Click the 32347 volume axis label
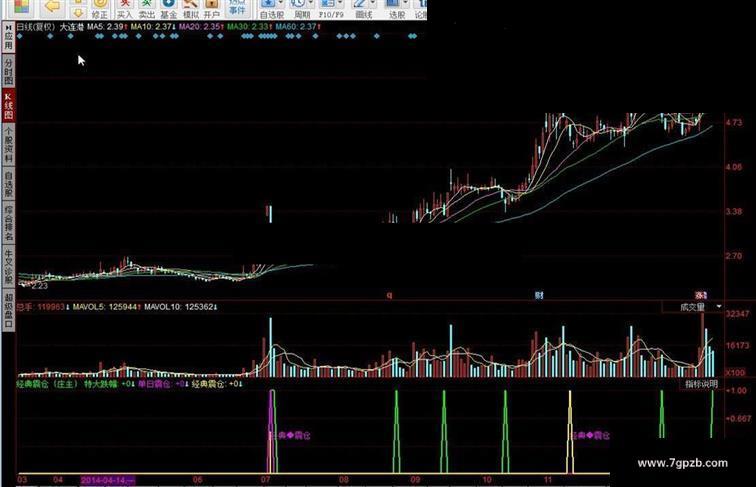The height and width of the screenshot is (487, 756). coord(738,313)
